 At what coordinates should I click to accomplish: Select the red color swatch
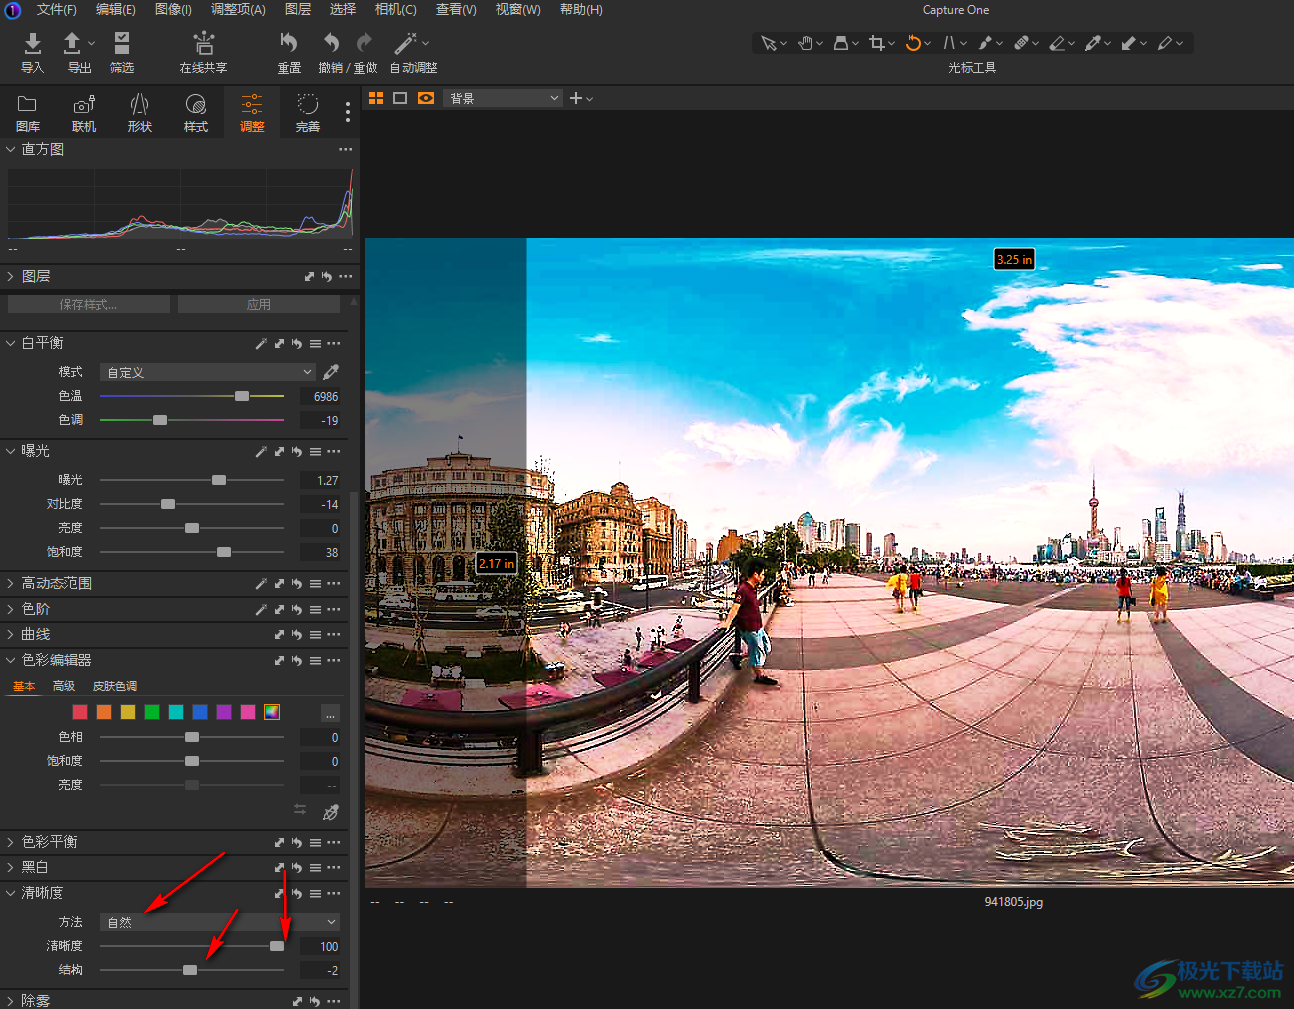coord(80,712)
